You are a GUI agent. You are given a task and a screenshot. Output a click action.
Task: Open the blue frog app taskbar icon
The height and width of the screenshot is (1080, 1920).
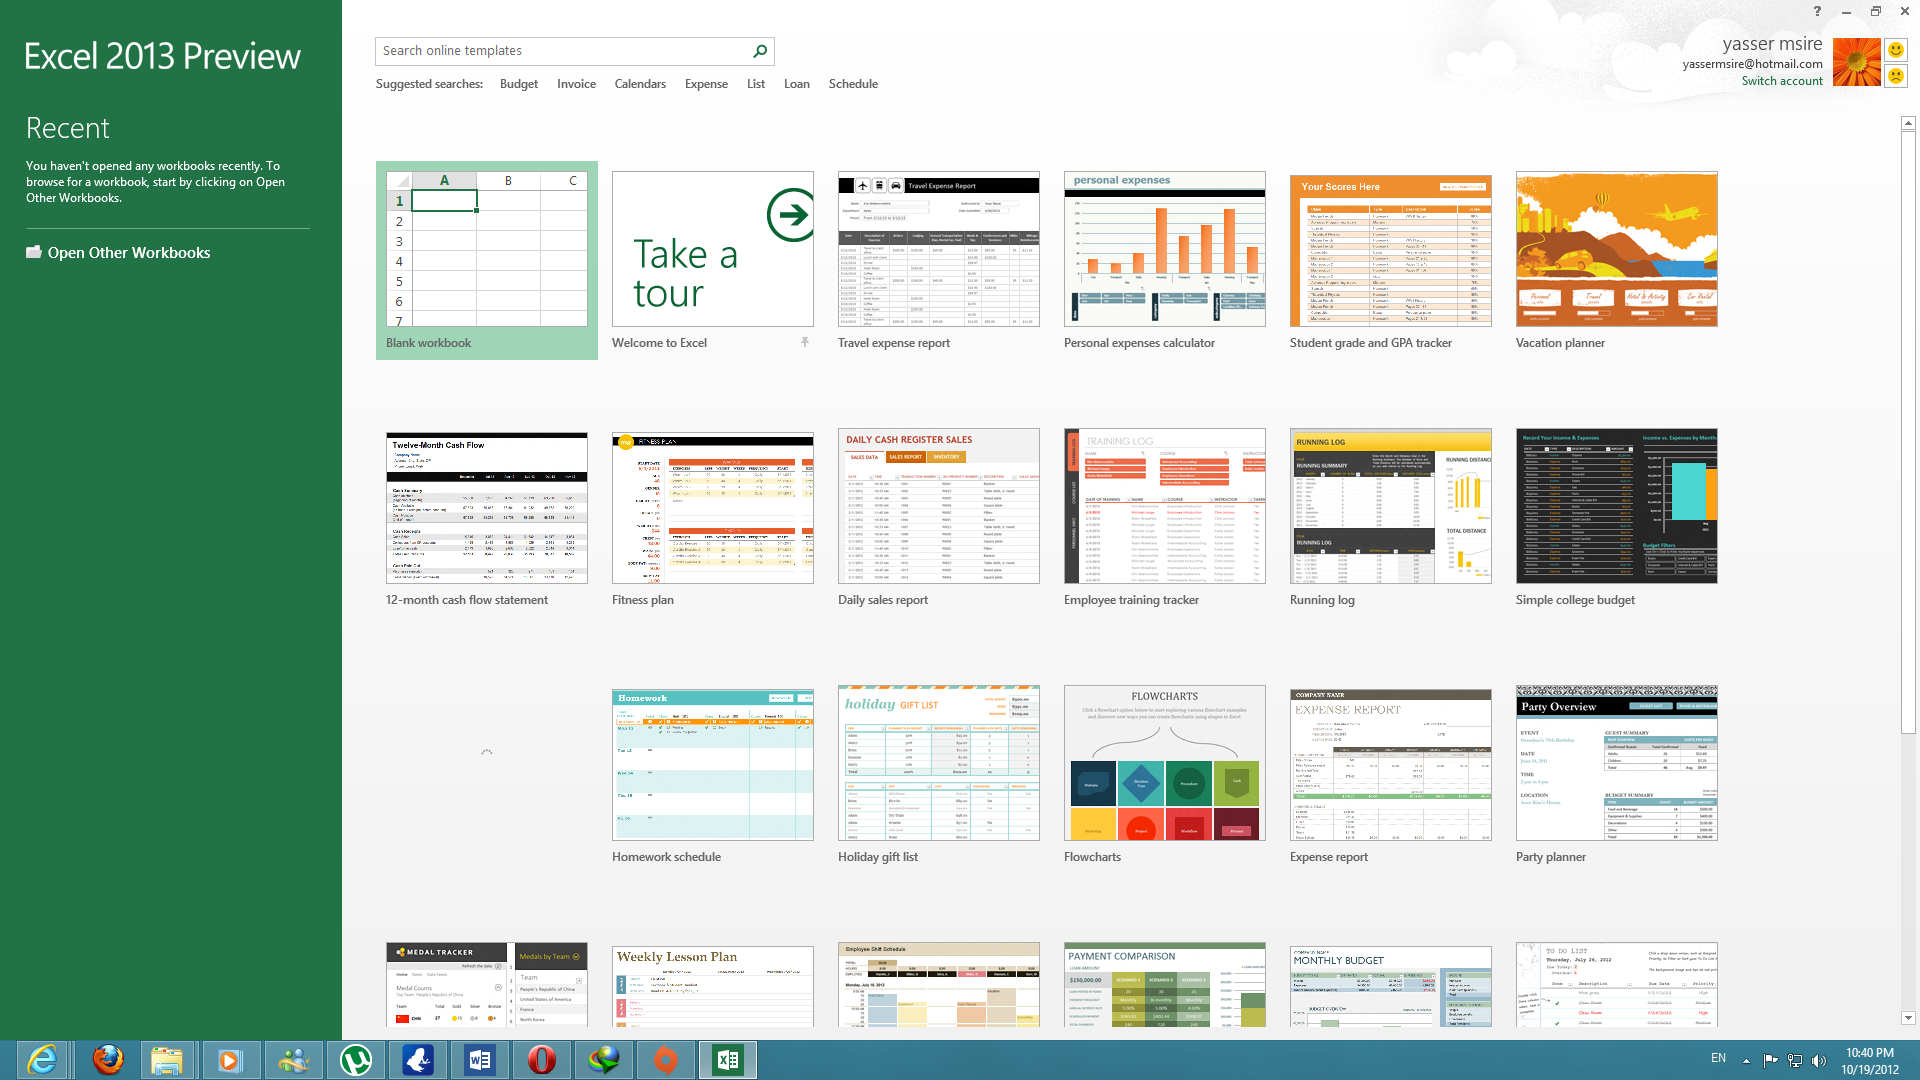pos(418,1060)
